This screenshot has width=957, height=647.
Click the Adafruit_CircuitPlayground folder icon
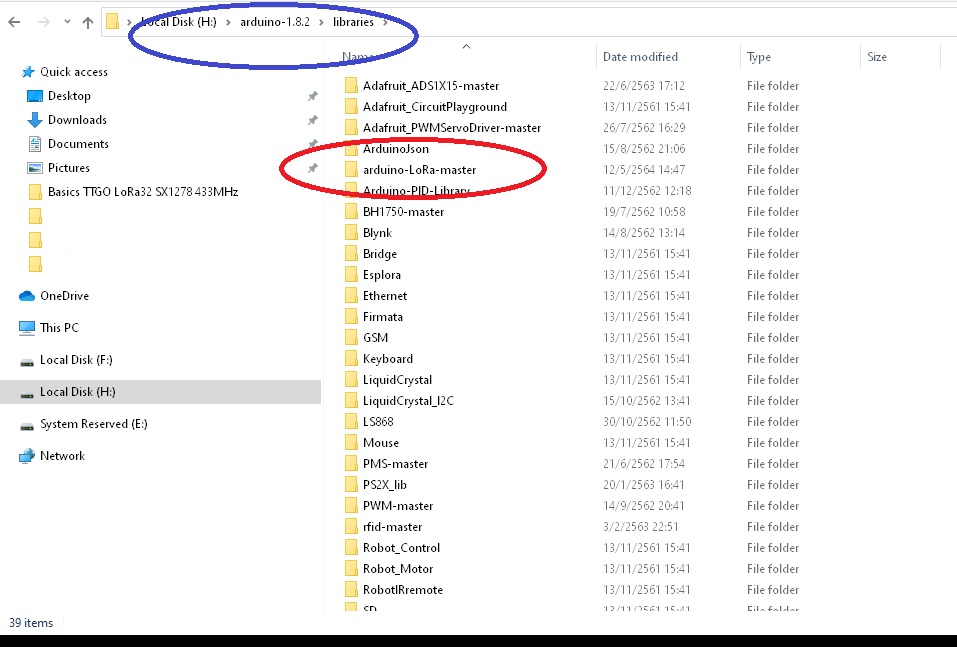(351, 107)
